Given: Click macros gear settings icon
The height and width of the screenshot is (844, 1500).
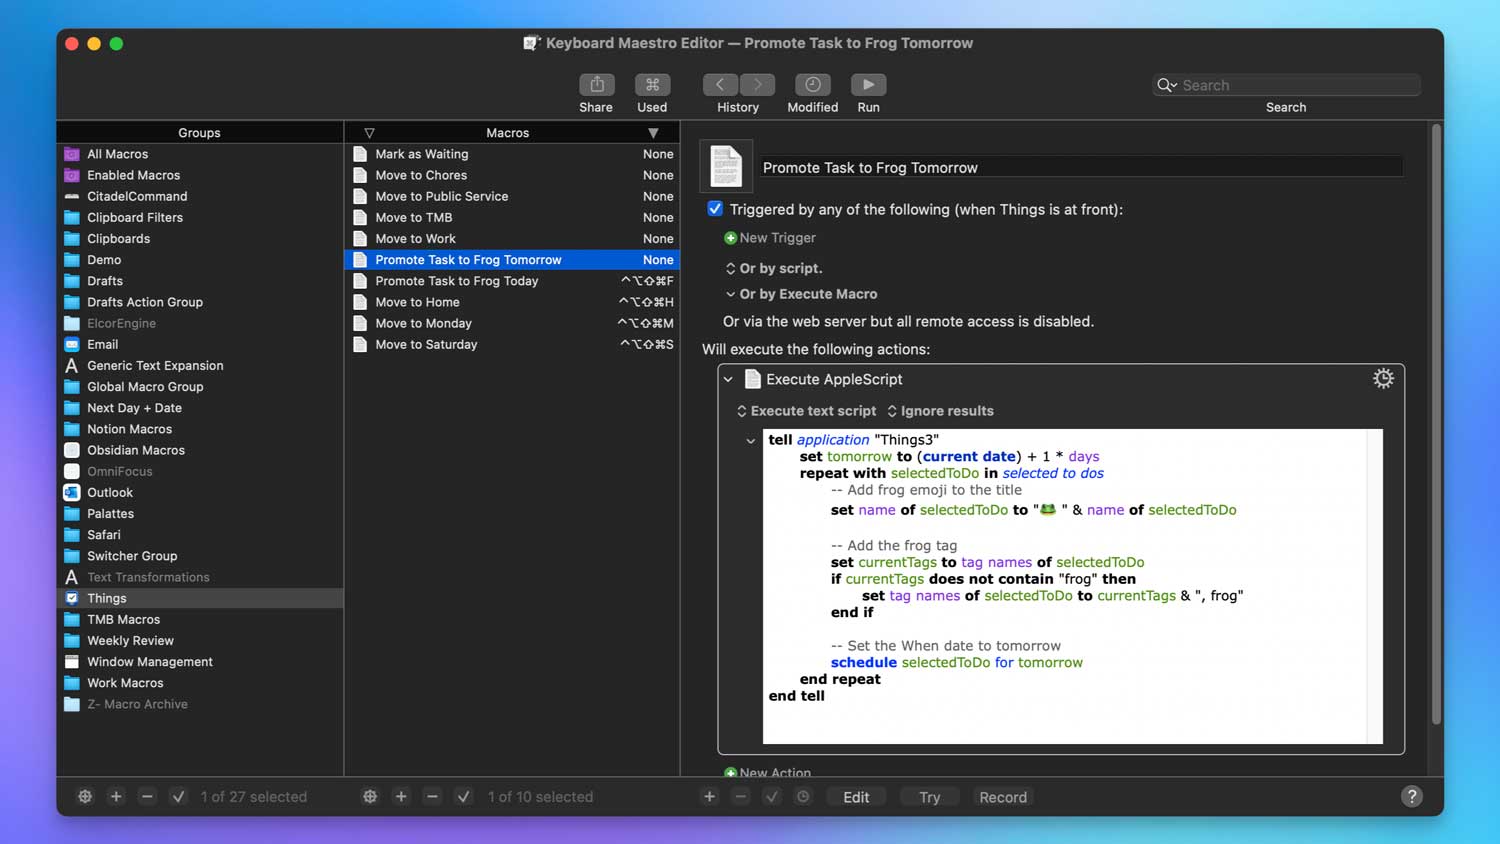Looking at the screenshot, I should pyautogui.click(x=370, y=797).
